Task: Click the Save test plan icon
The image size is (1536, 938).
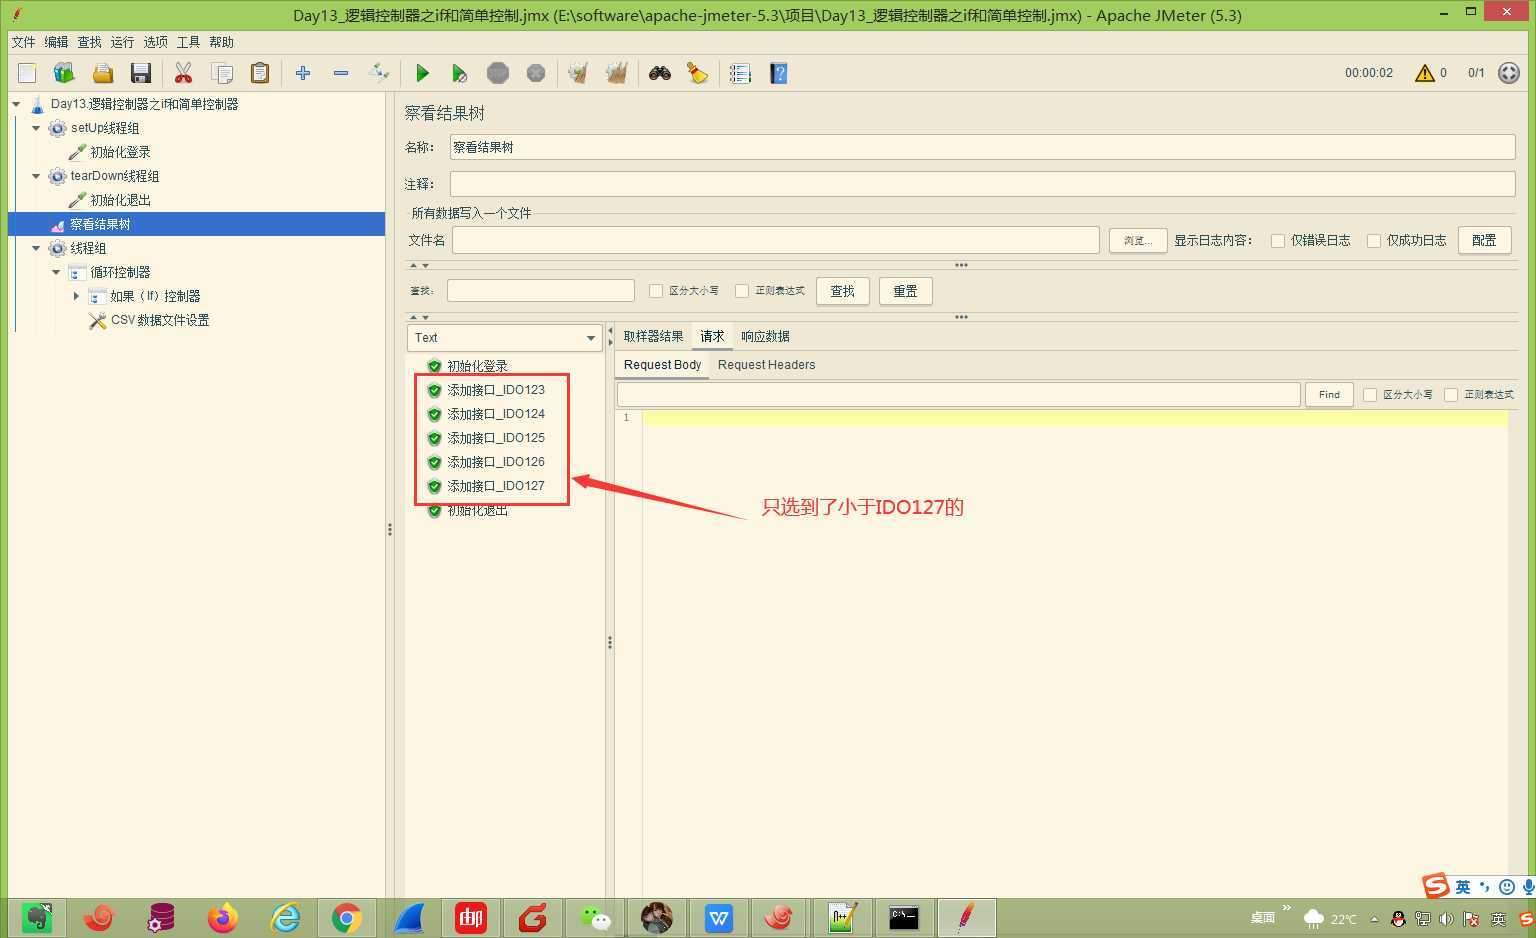Action: tap(141, 73)
